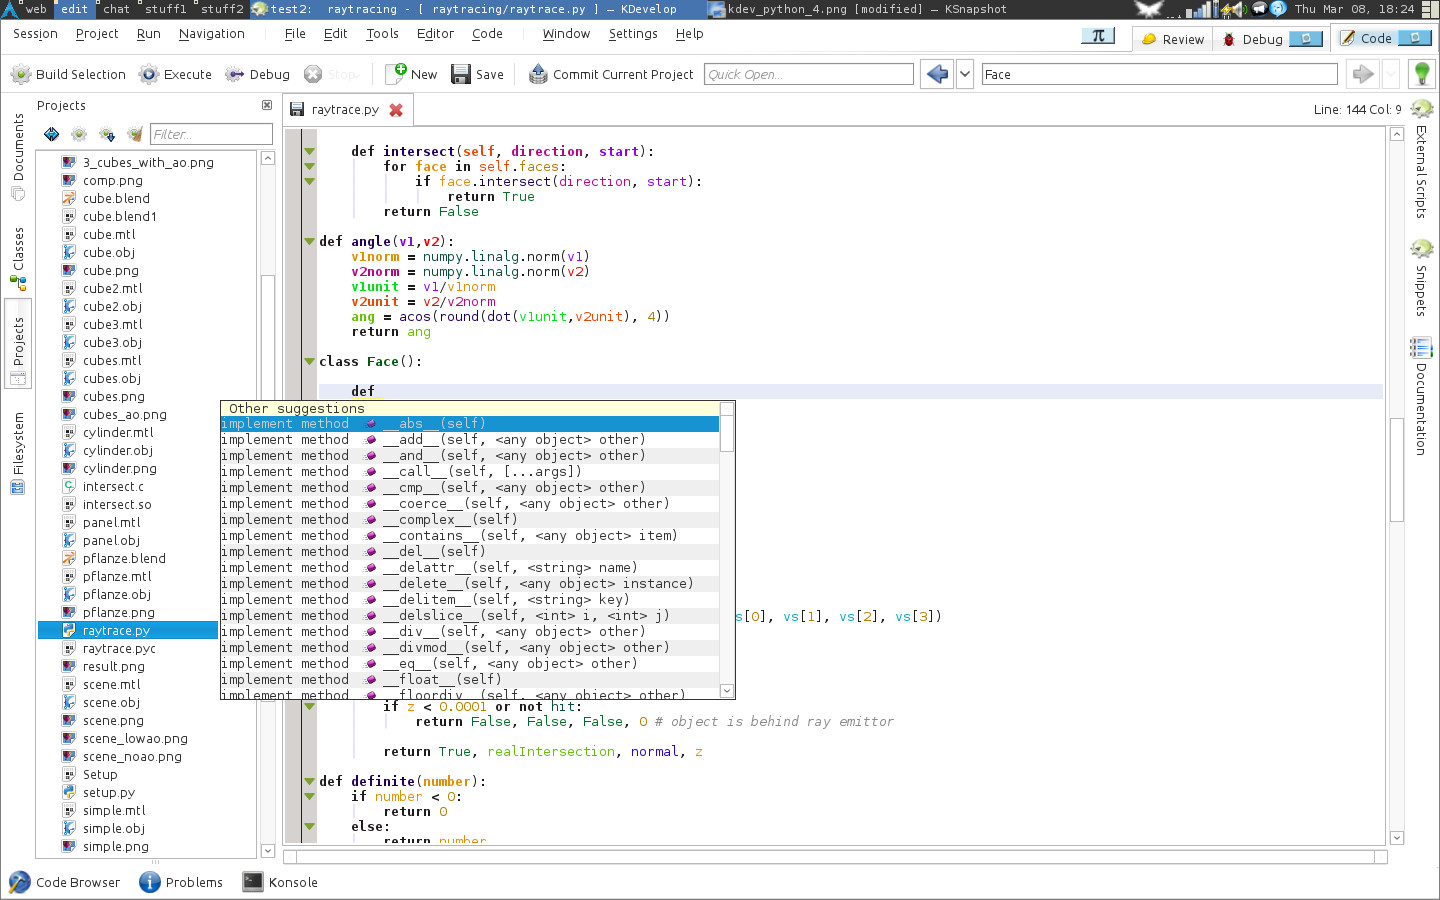Close the raytrace.py tab
Screen dimensions: 1440x900
coord(396,110)
